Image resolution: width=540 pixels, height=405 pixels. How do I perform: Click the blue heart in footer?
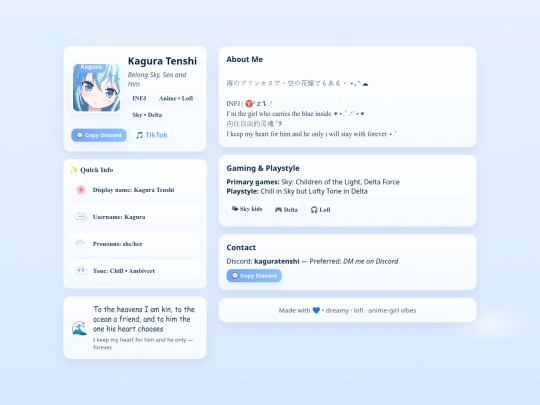coord(316,310)
